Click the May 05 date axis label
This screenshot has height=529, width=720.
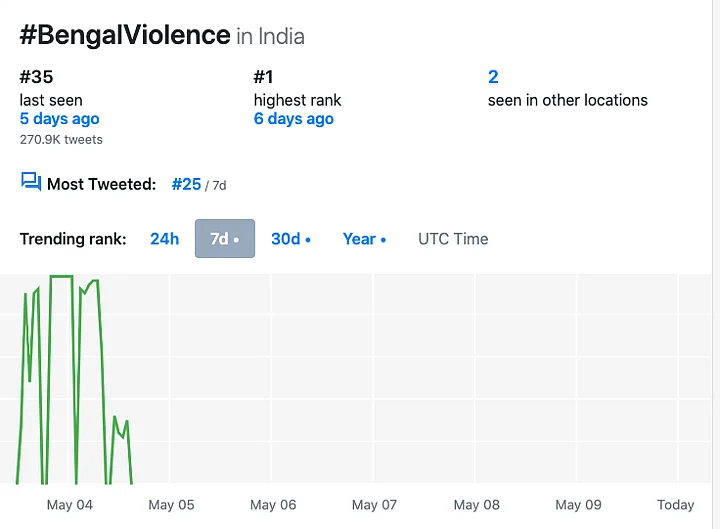click(x=171, y=505)
